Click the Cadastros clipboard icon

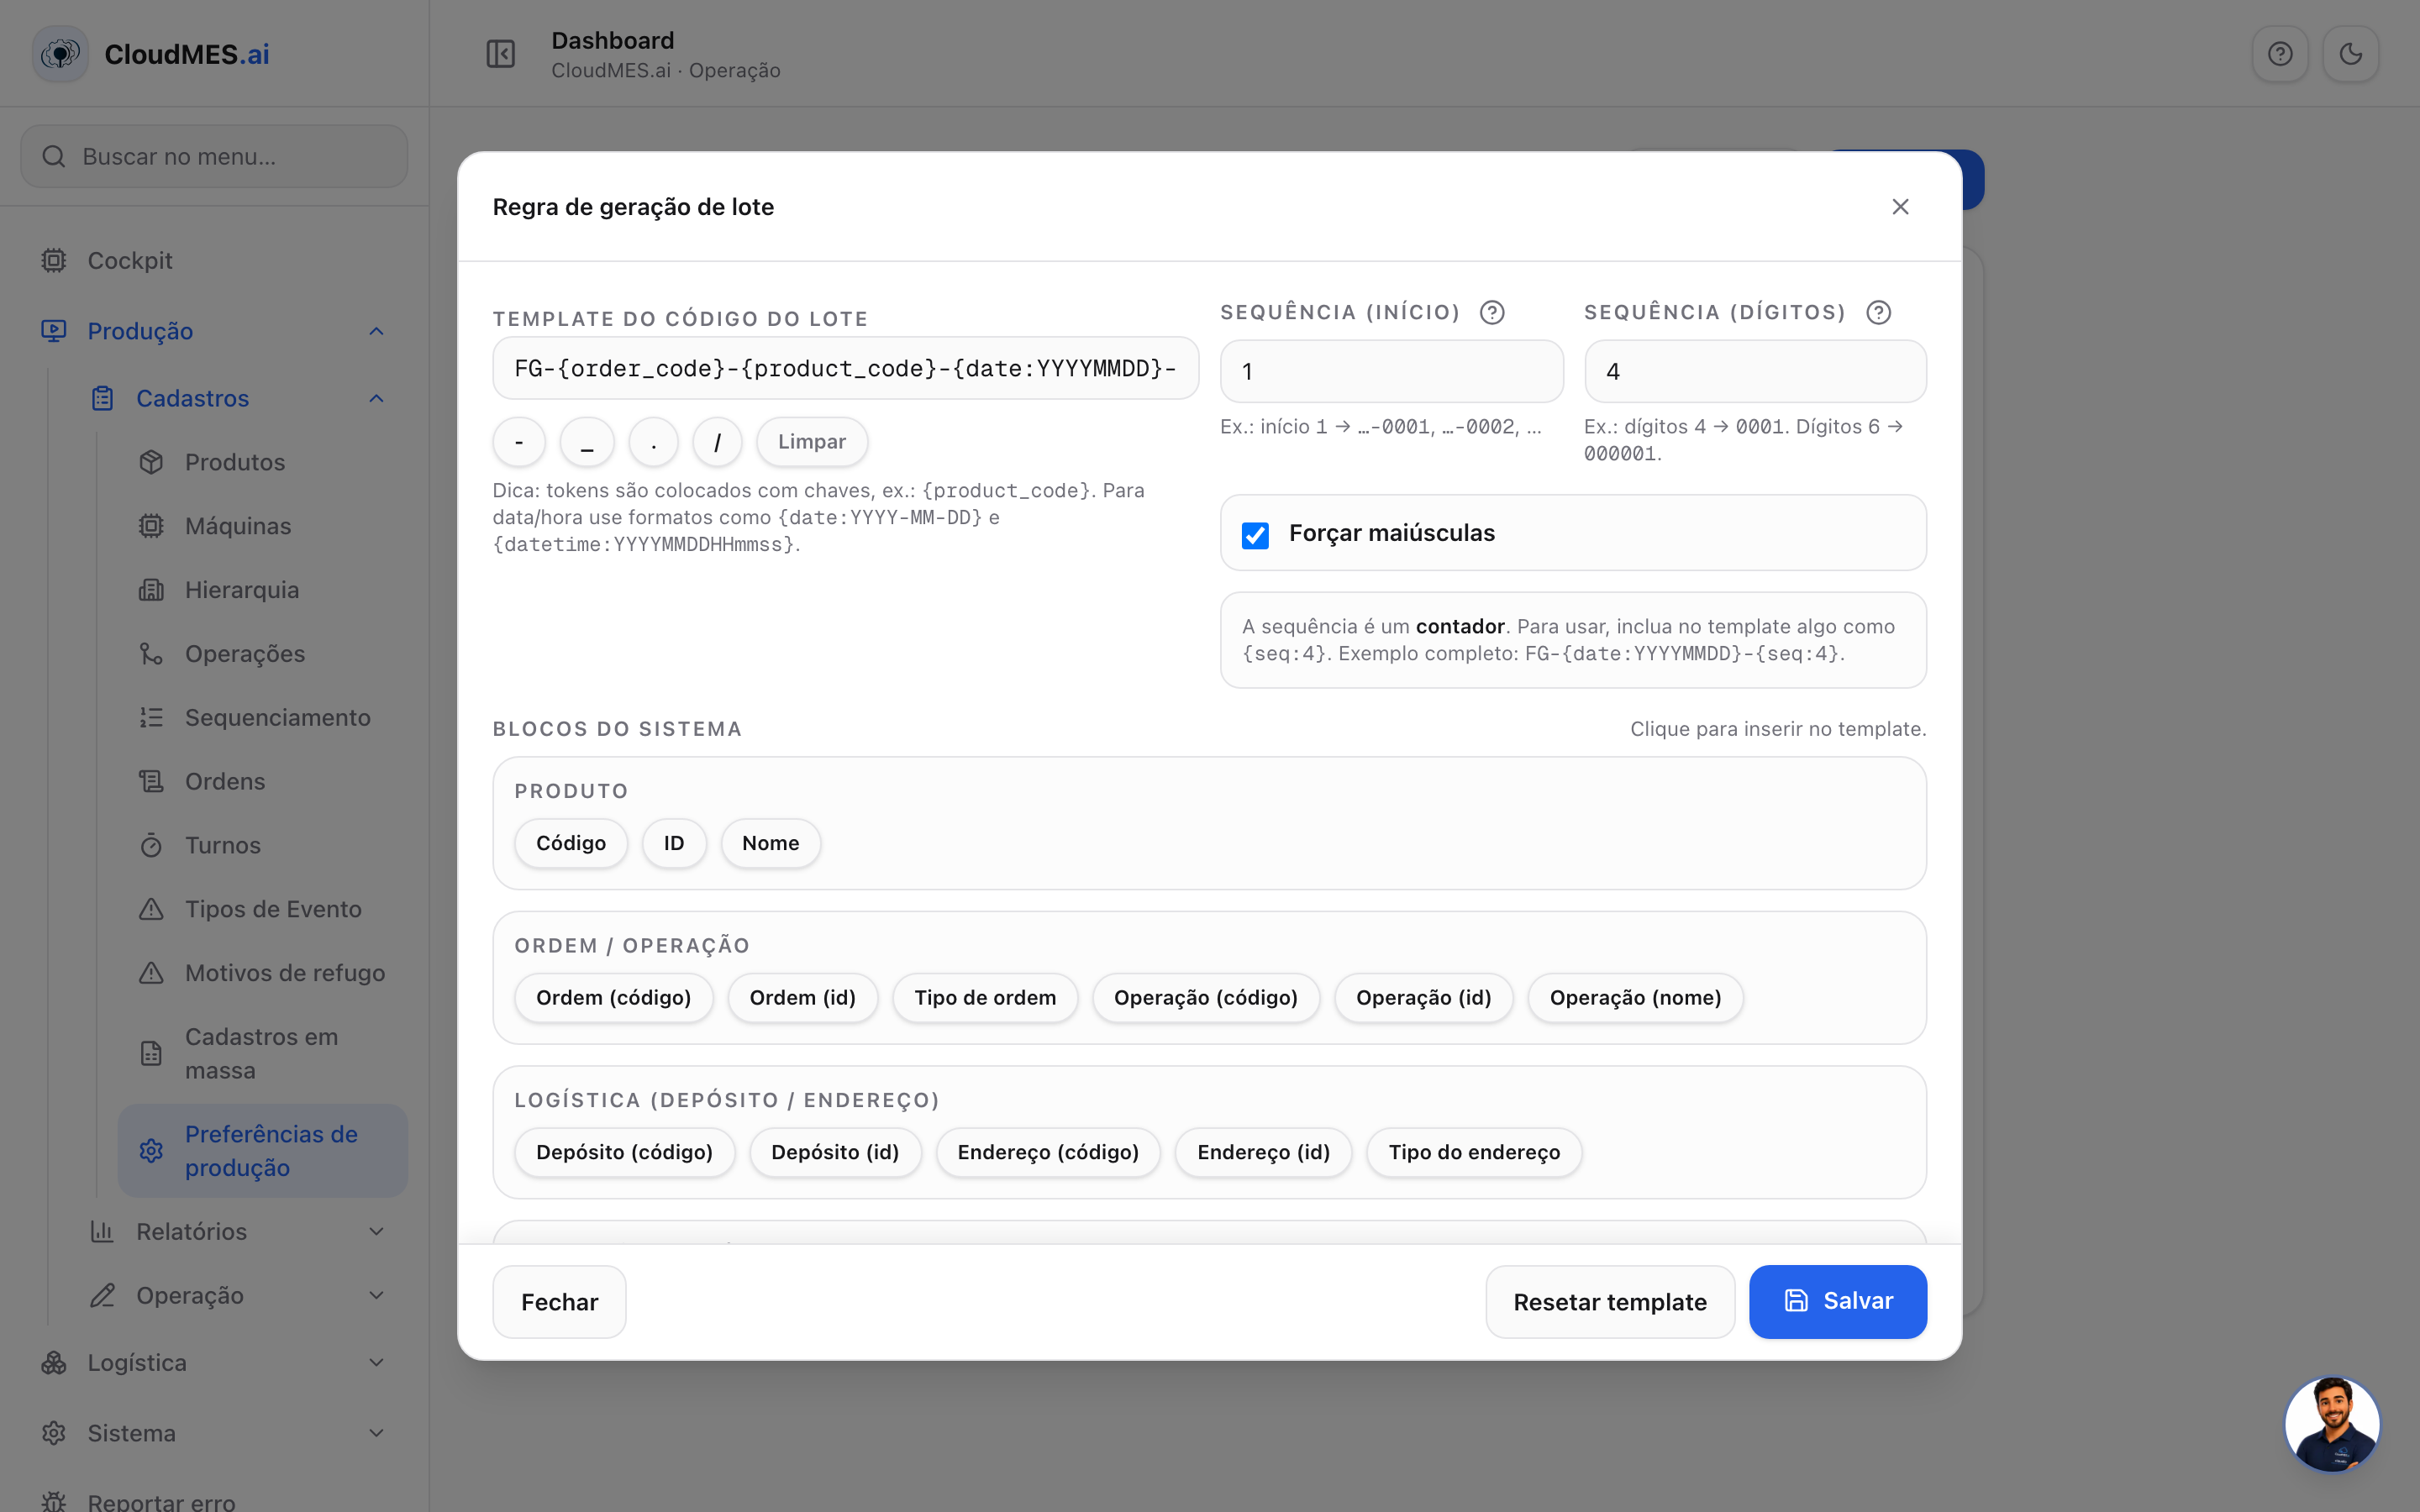click(103, 399)
